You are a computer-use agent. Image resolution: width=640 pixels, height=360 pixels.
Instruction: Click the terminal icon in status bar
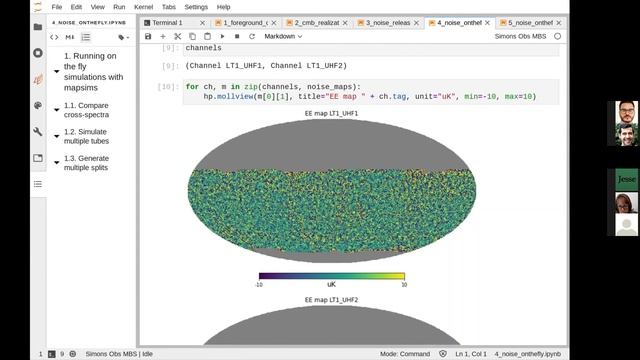click(52, 354)
